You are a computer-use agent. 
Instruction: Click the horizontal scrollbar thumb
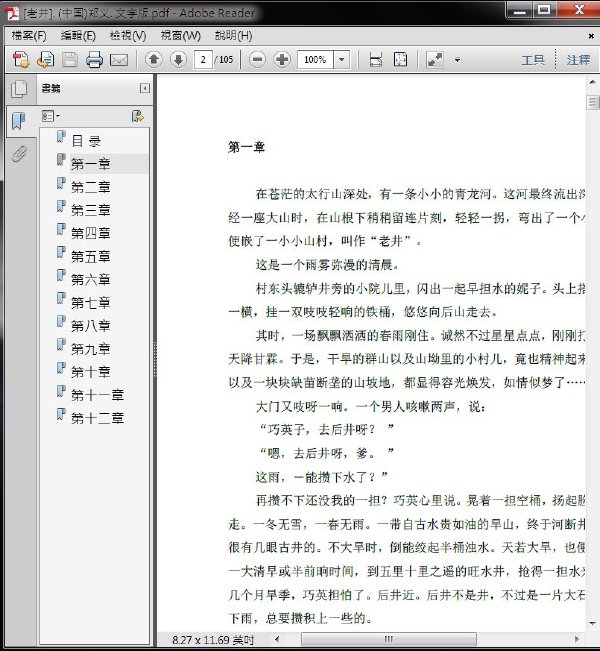[389, 639]
